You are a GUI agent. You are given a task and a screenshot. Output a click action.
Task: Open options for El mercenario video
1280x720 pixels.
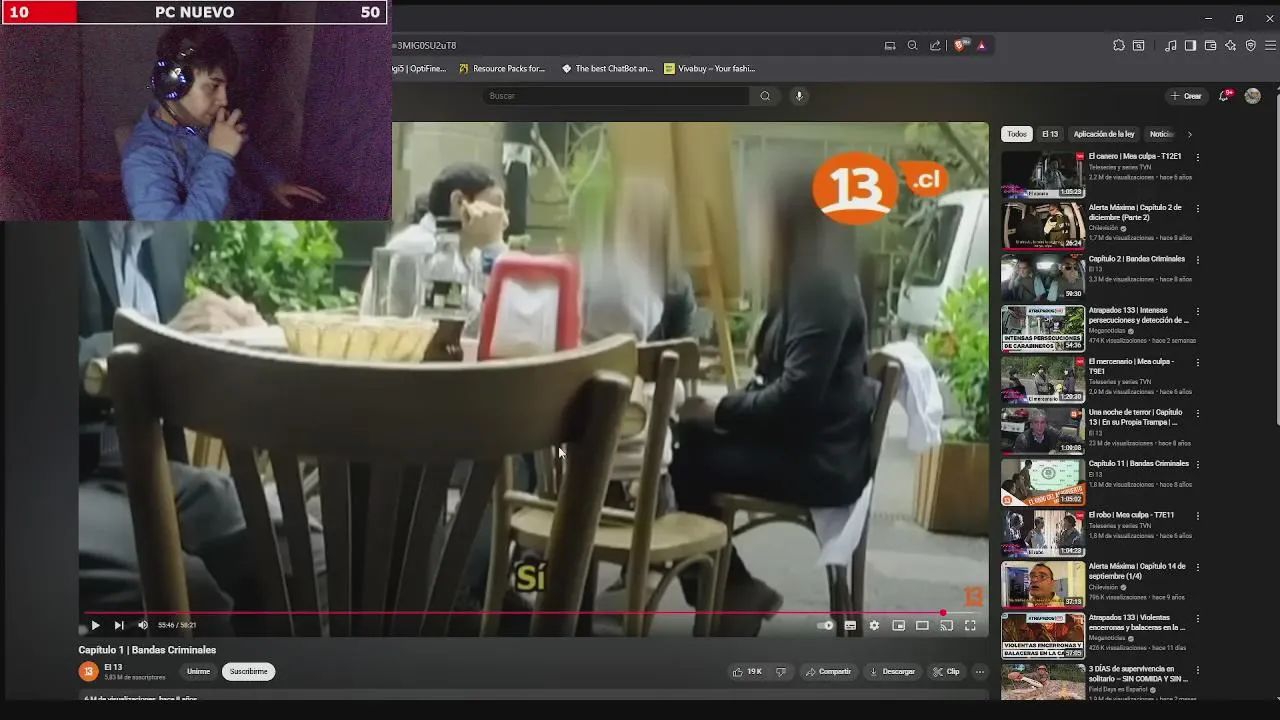[x=1198, y=362]
